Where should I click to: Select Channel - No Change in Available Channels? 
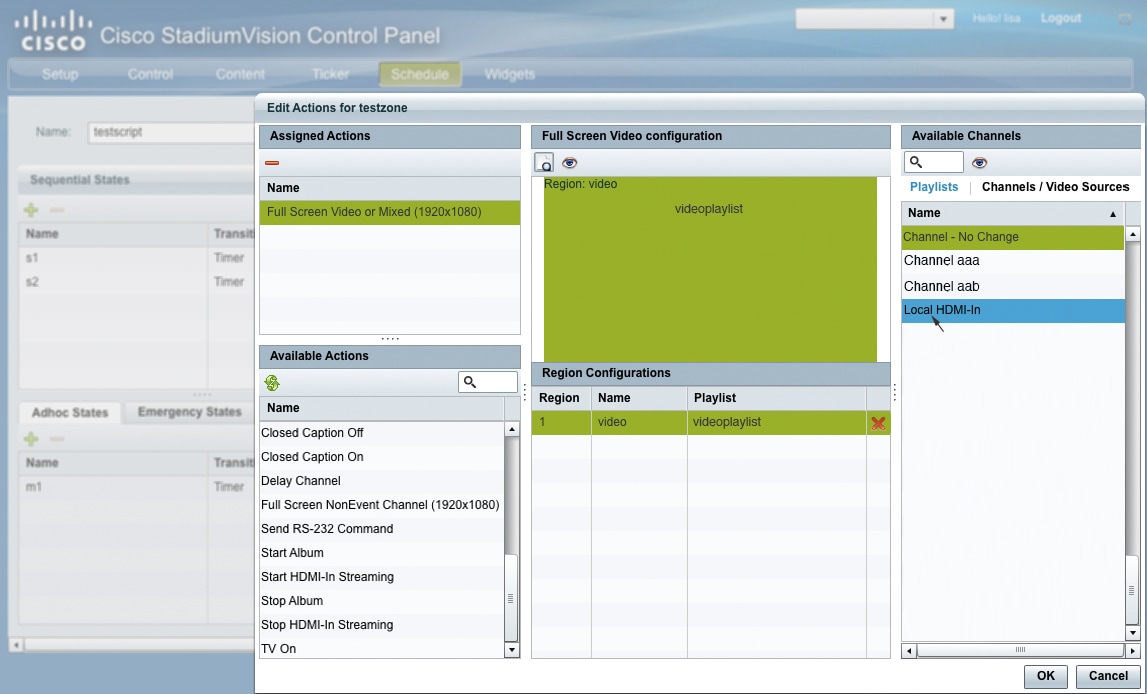pyautogui.click(x=1013, y=237)
